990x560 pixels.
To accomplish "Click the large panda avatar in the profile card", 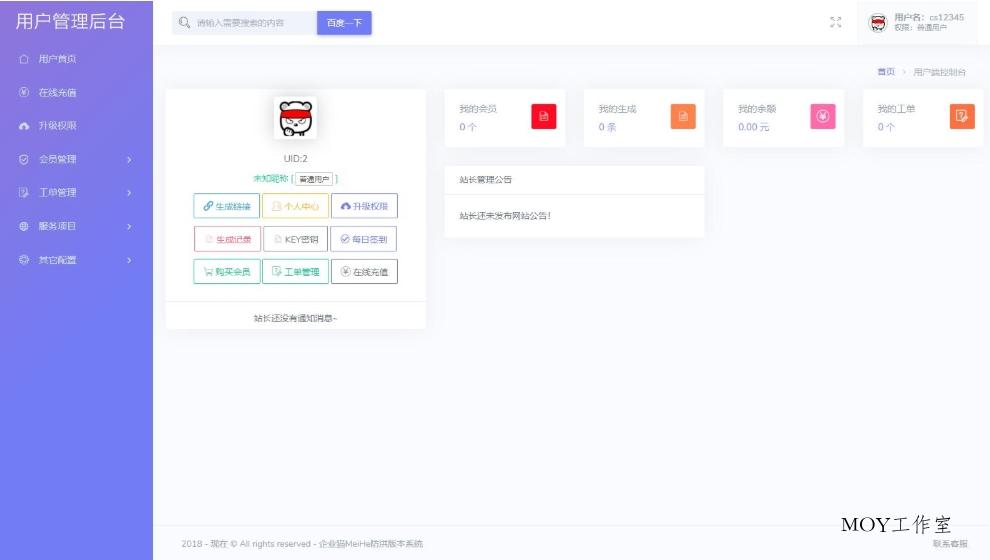I will coord(295,118).
